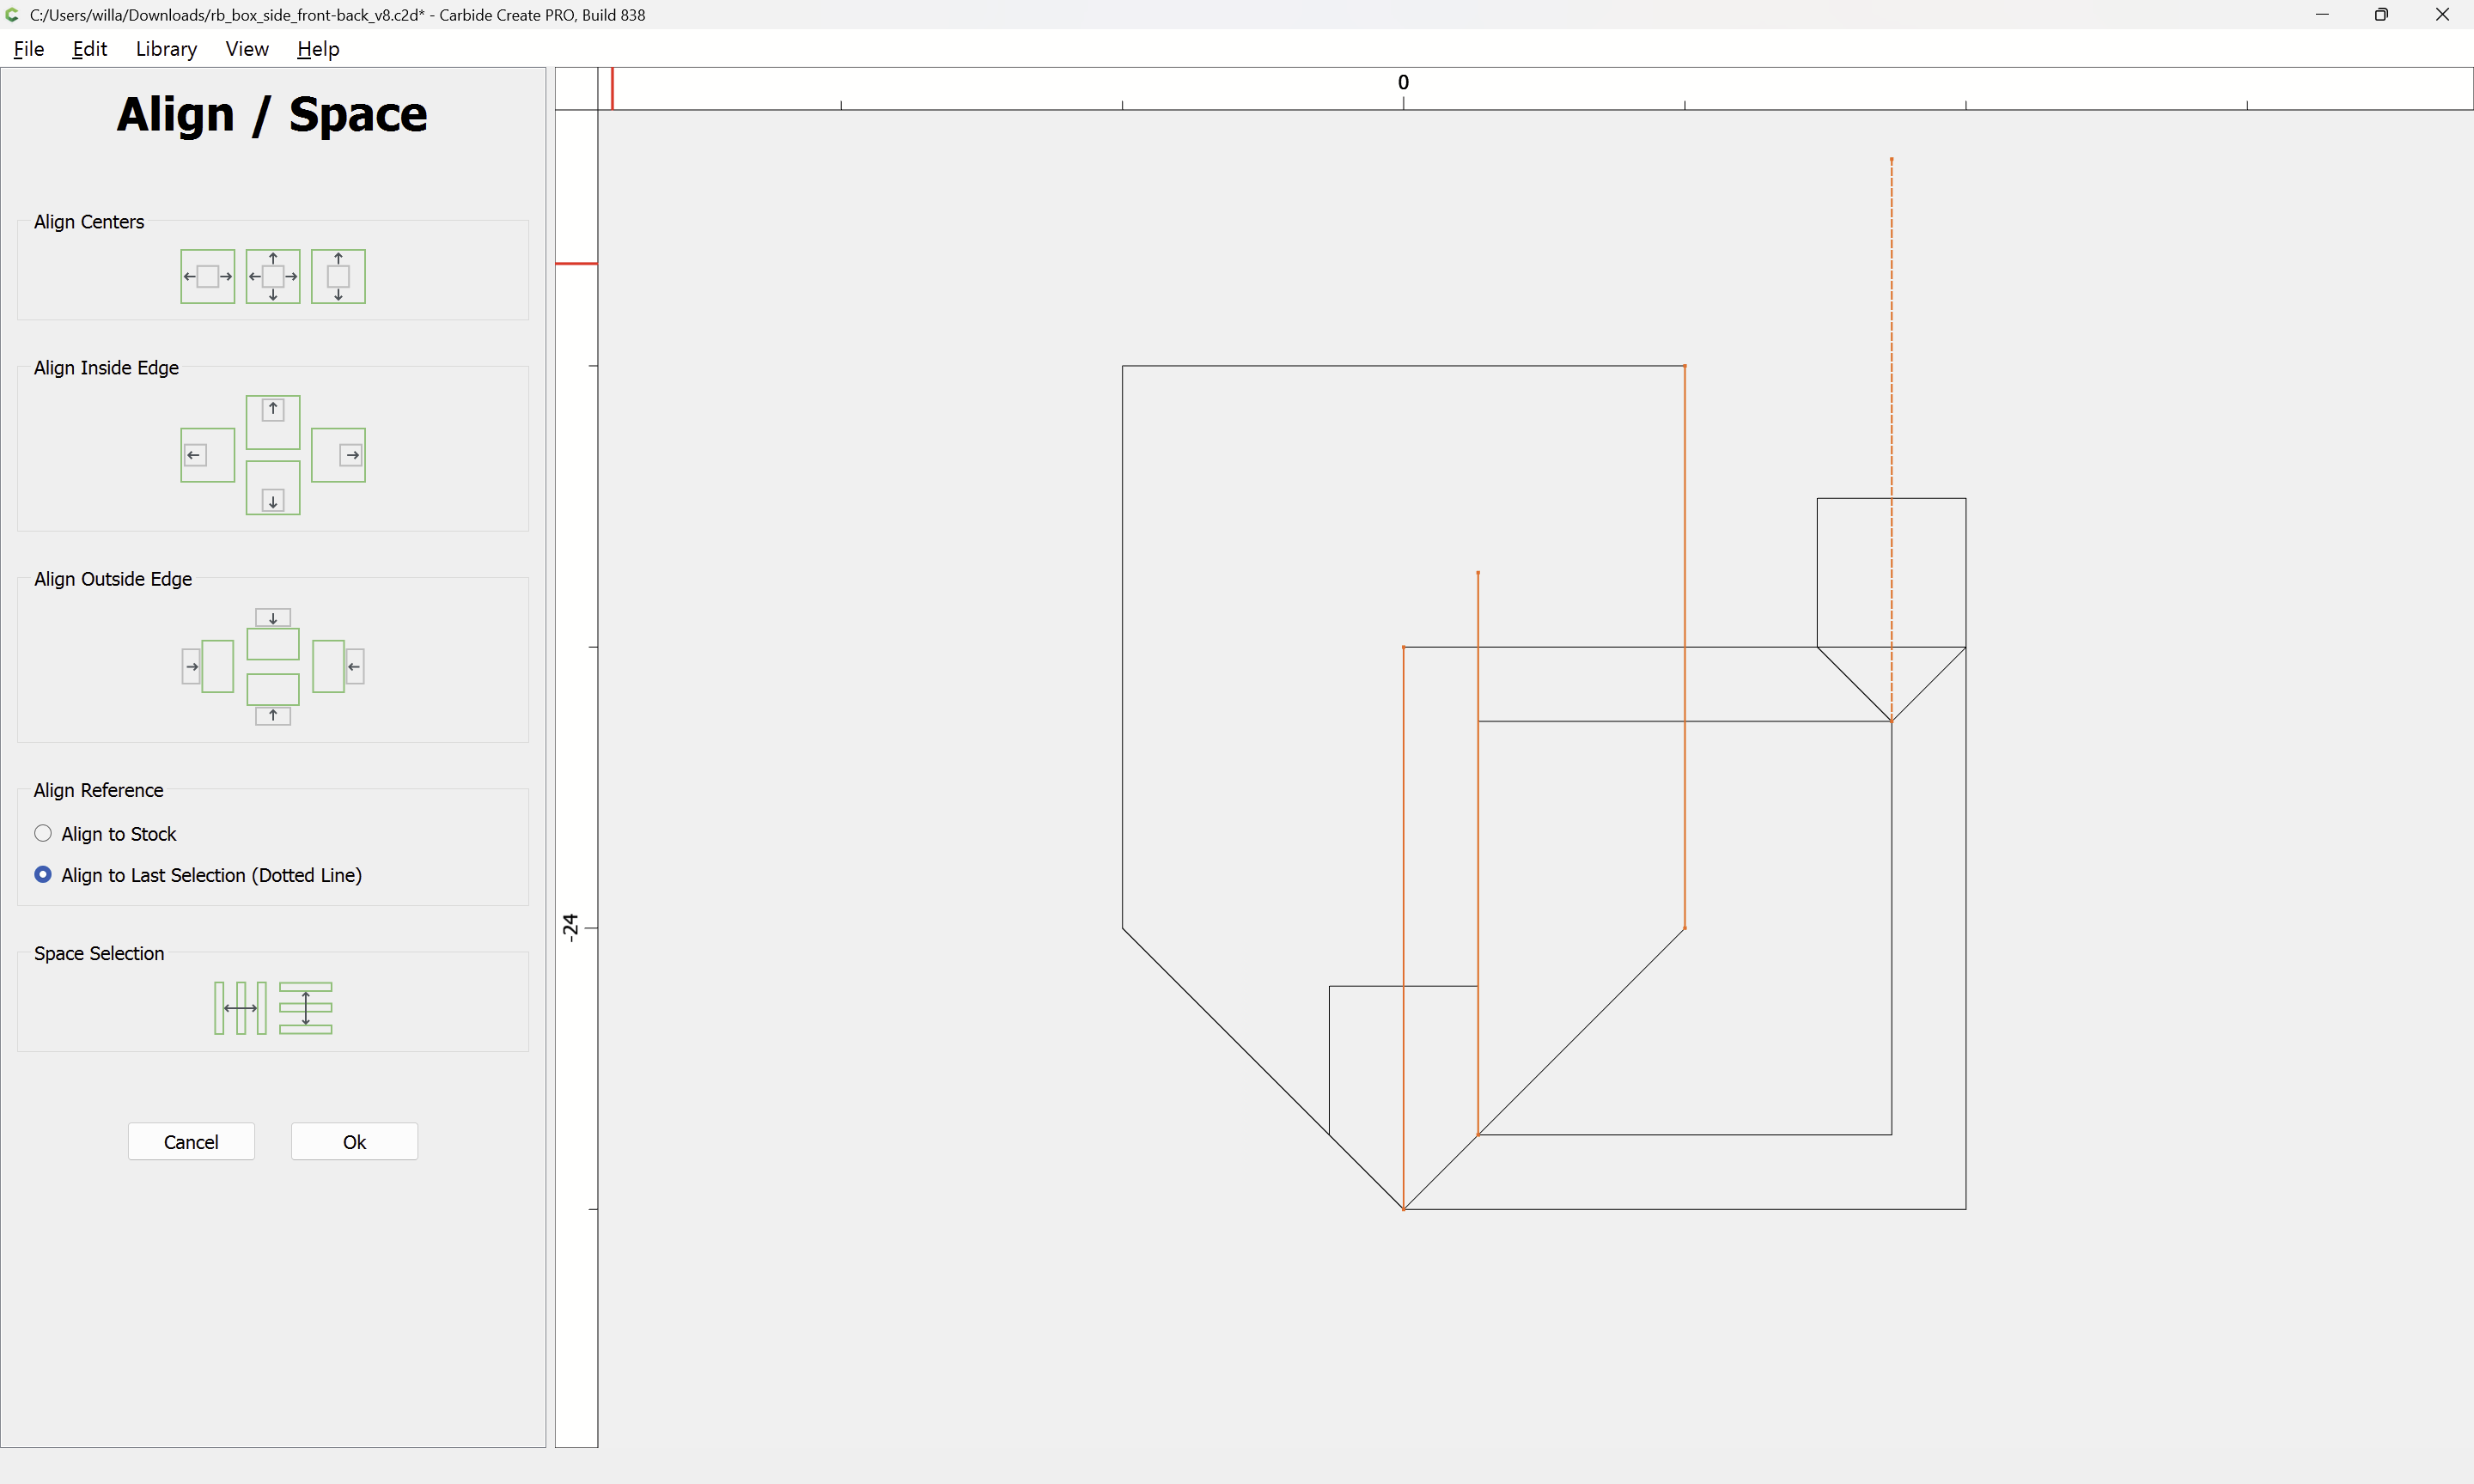Align to outside right edge icon
Image resolution: width=2474 pixels, height=1484 pixels.
[x=338, y=666]
